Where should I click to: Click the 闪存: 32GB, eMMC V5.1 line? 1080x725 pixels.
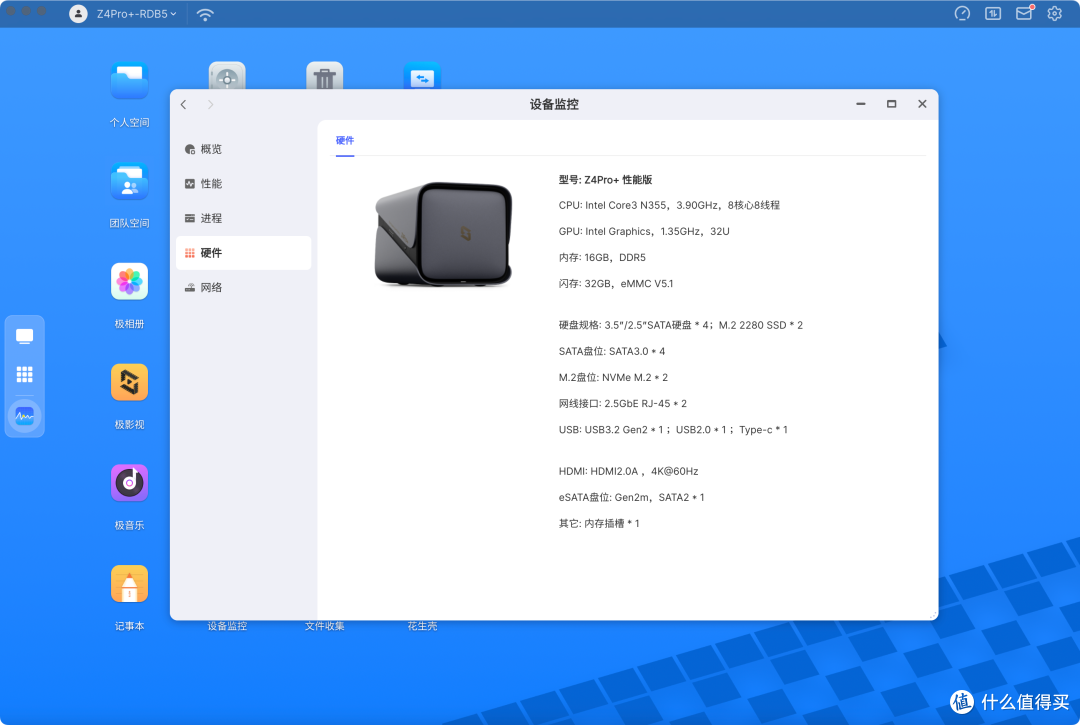[x=616, y=284]
